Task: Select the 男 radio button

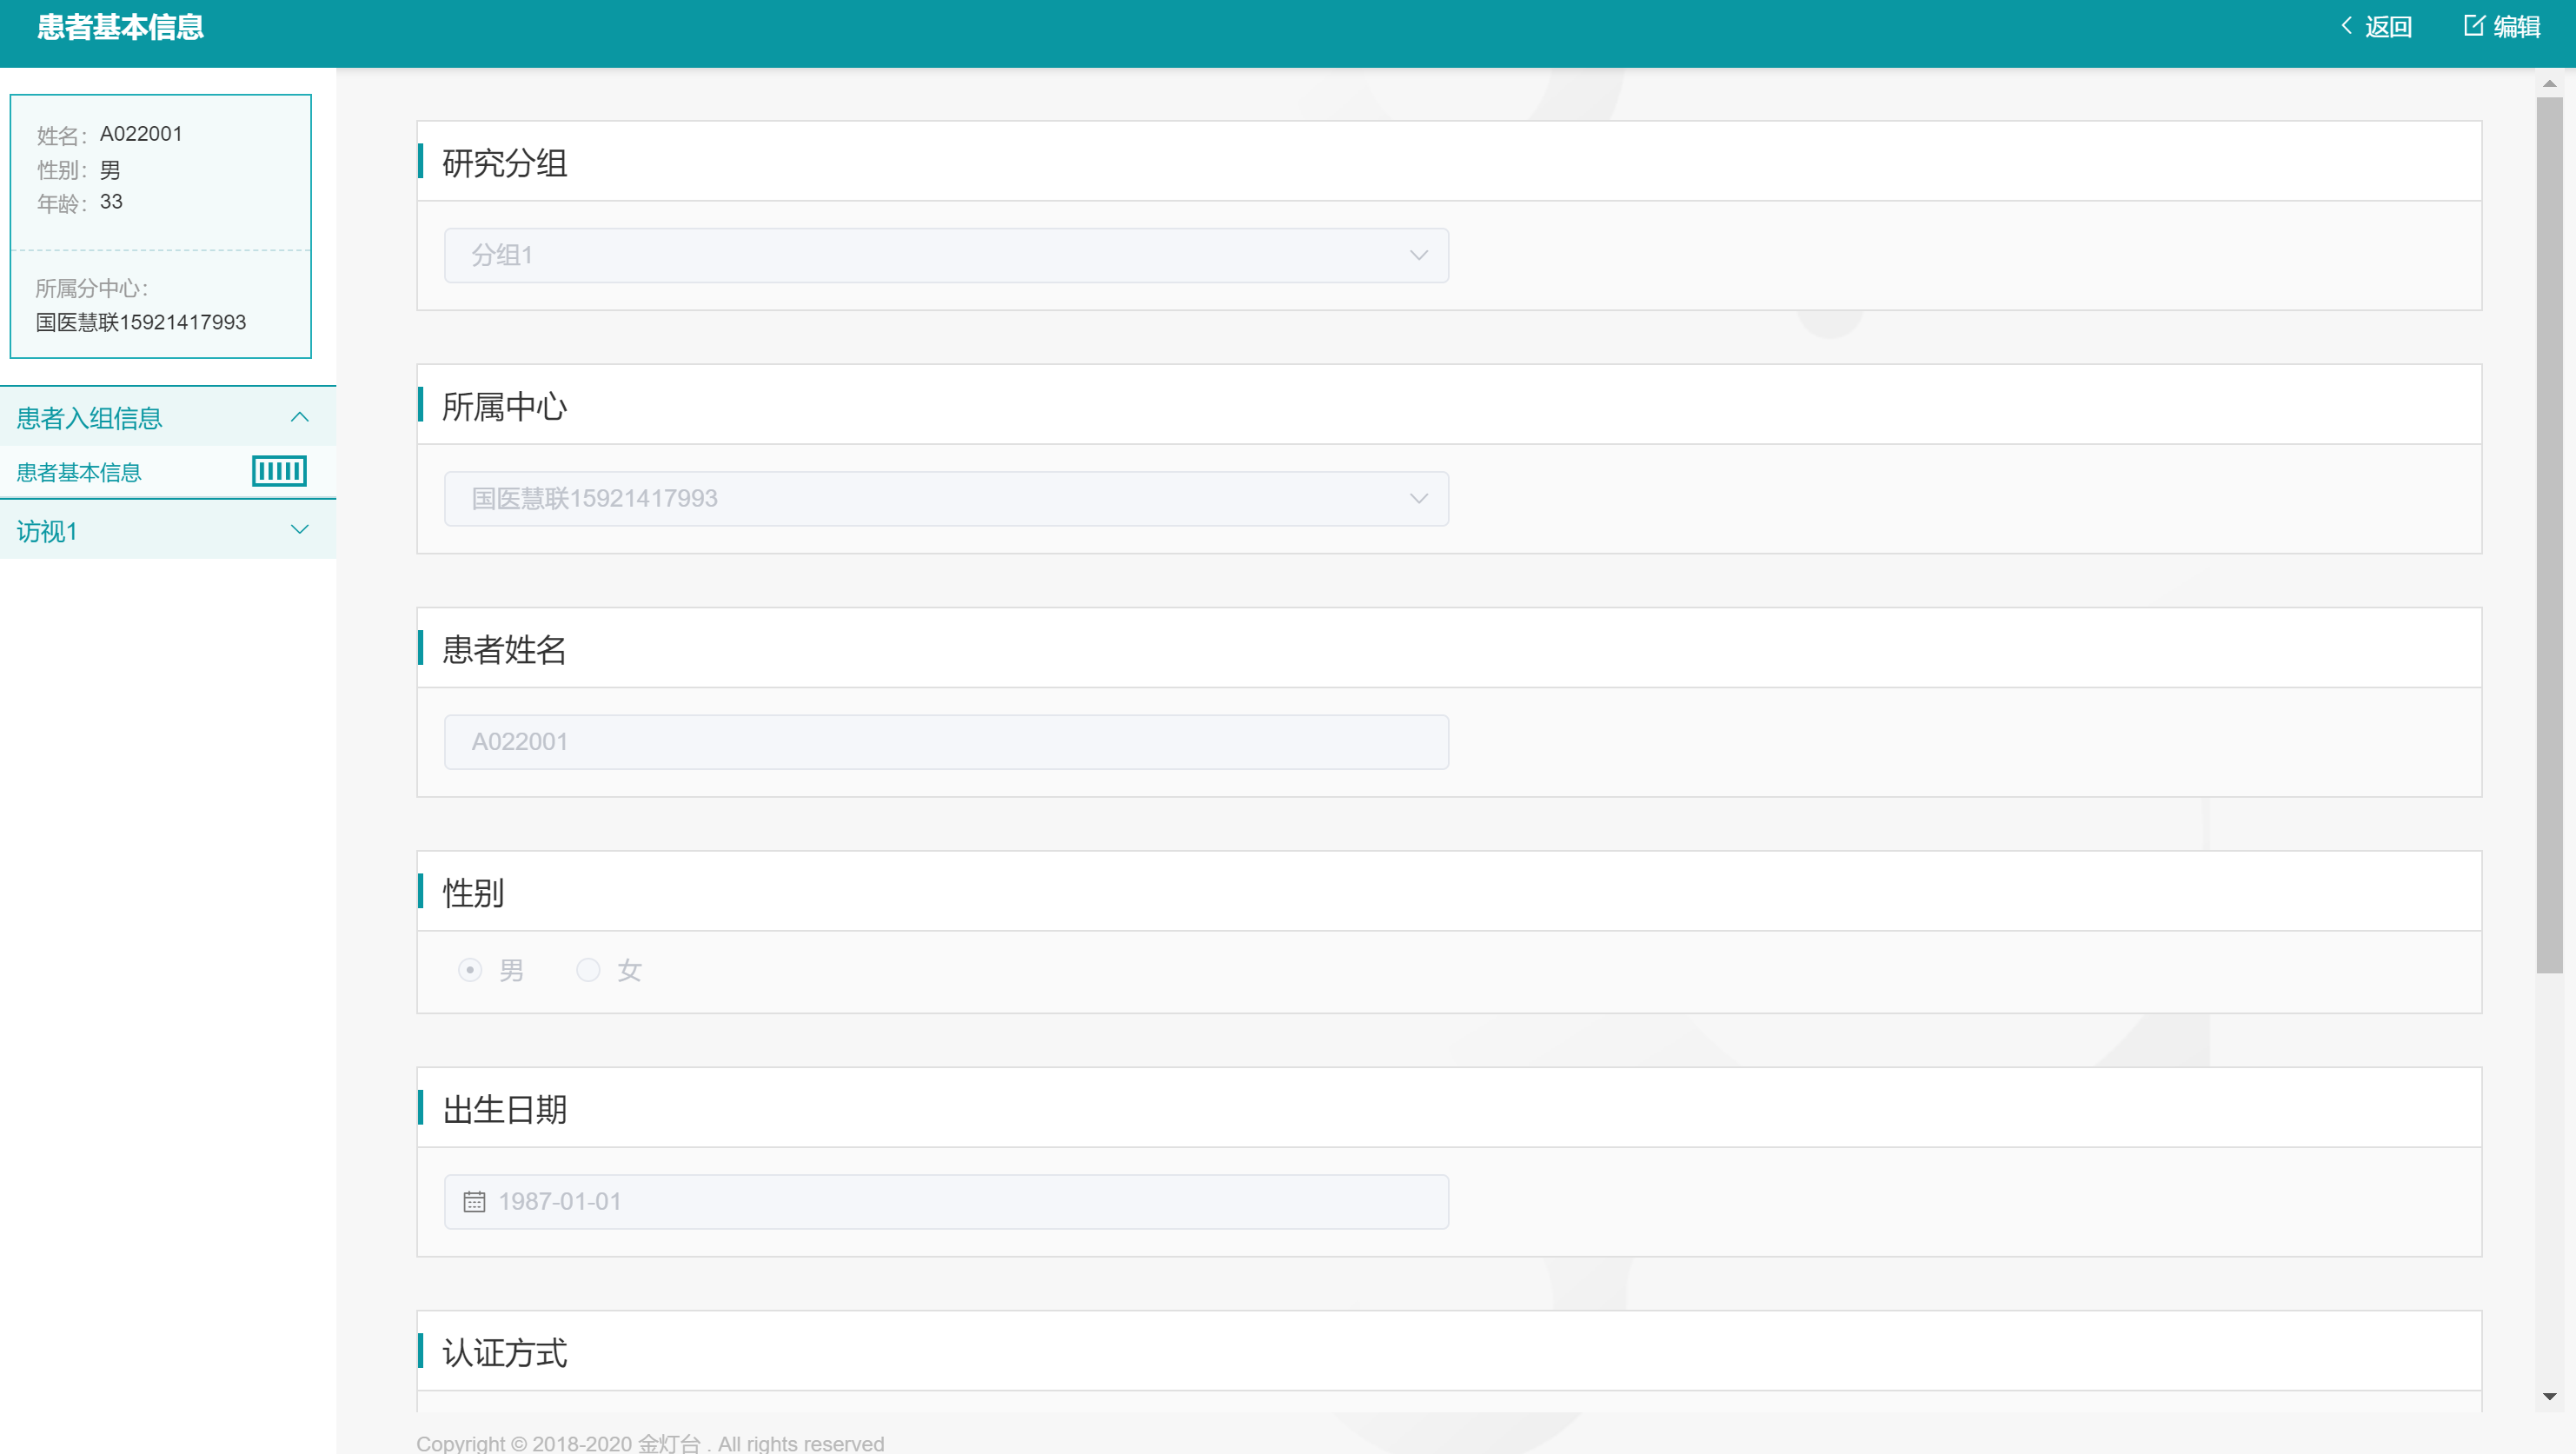Action: [470, 970]
